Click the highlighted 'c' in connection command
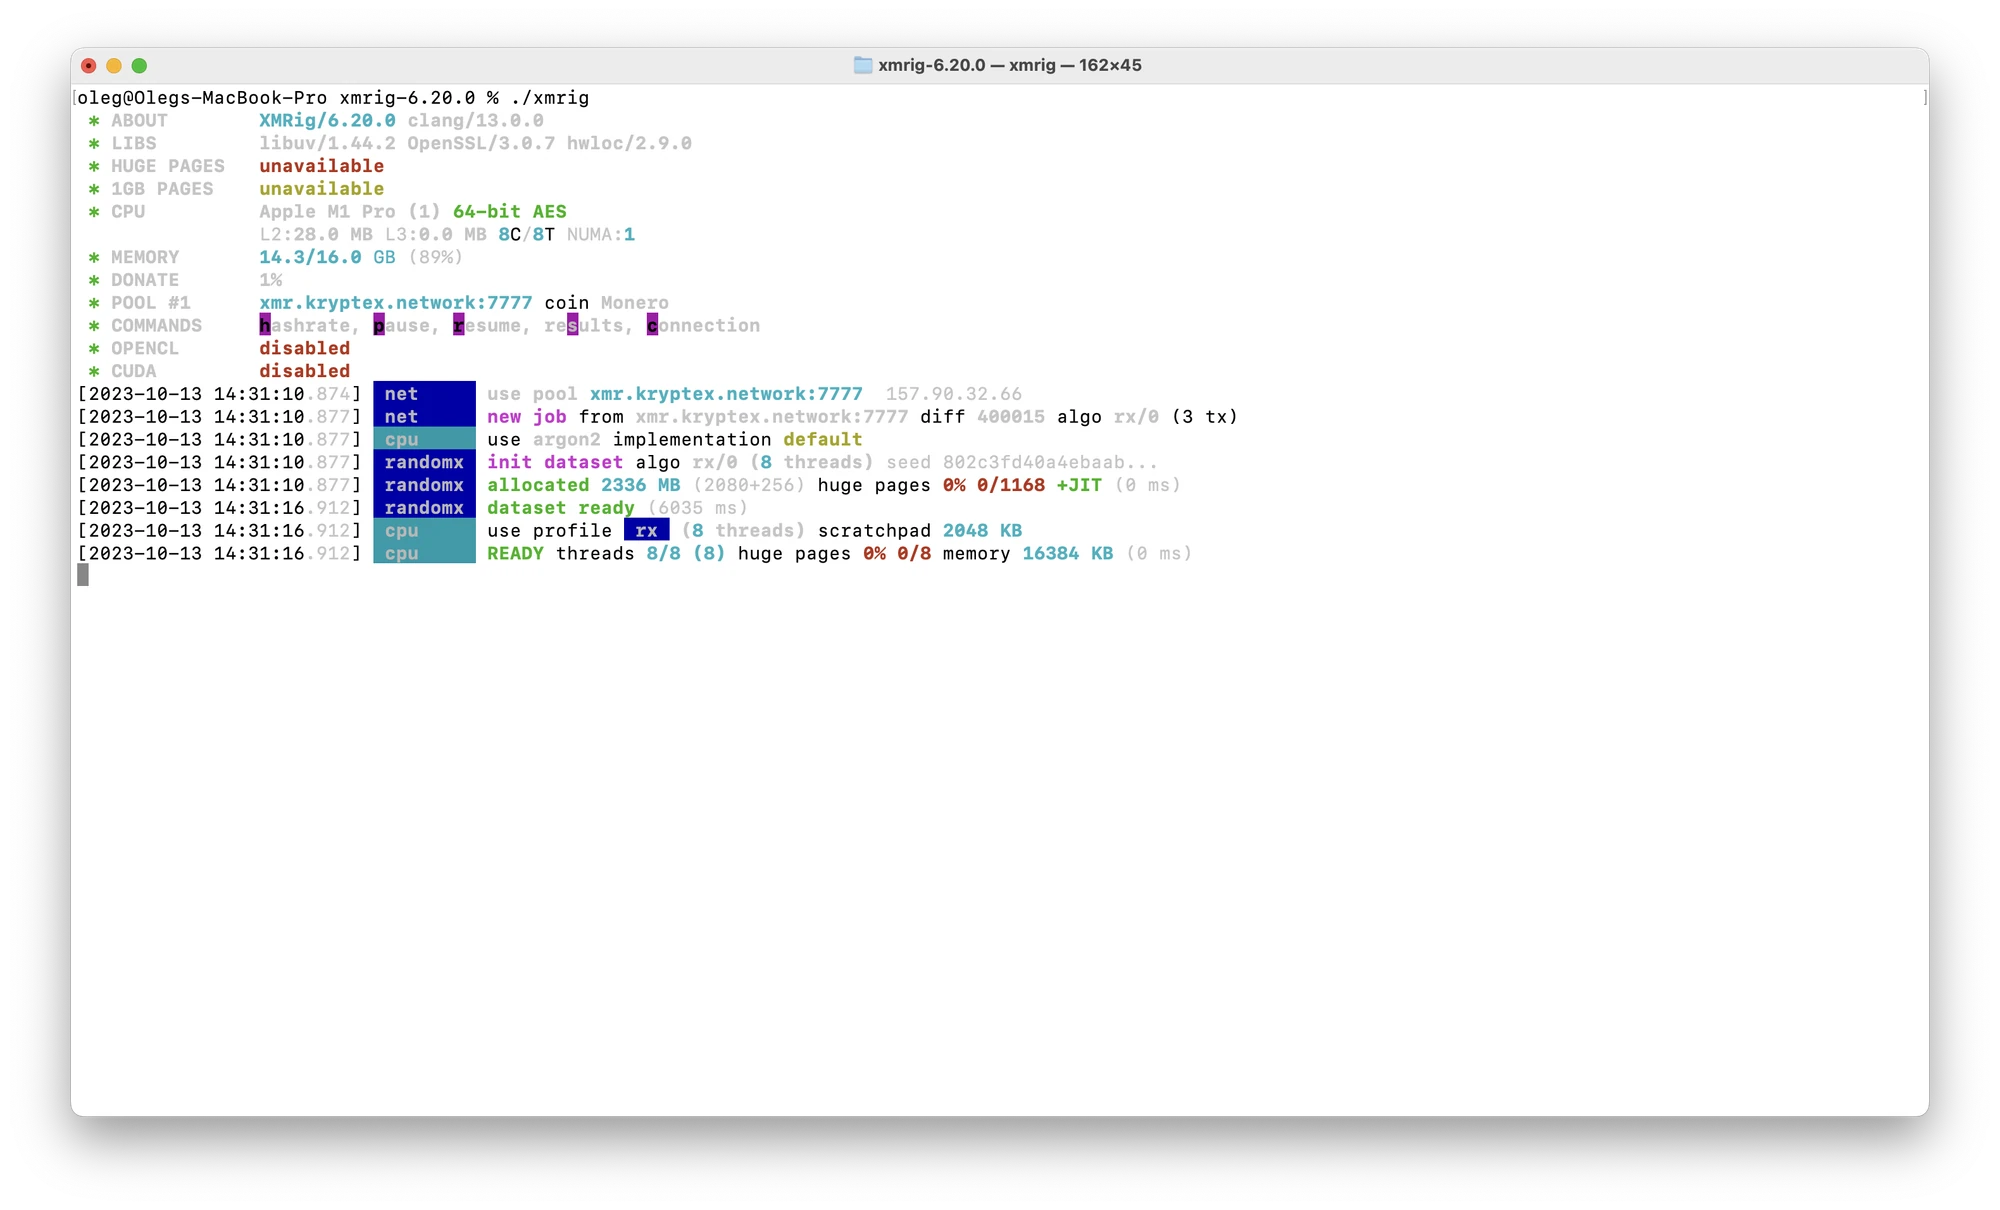 click(x=652, y=326)
